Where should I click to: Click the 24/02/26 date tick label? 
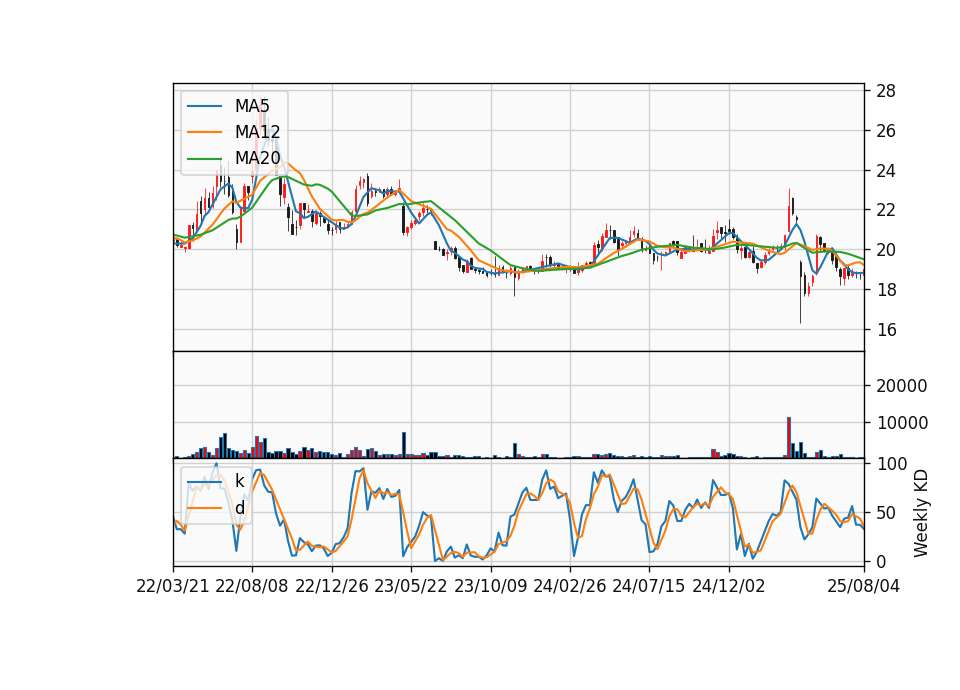[x=569, y=586]
